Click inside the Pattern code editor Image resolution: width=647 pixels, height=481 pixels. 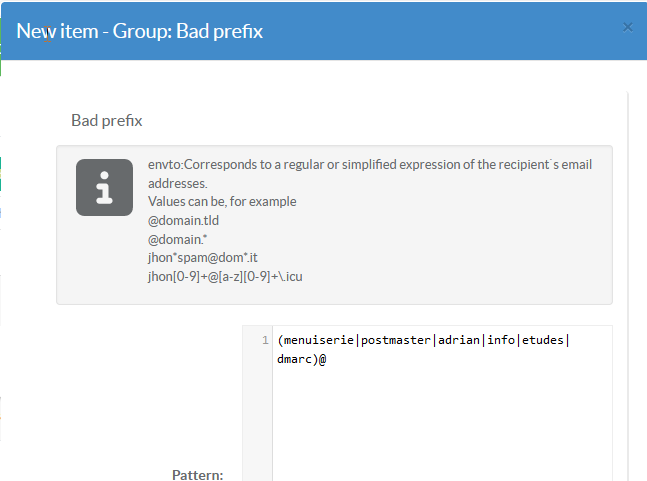click(440, 420)
